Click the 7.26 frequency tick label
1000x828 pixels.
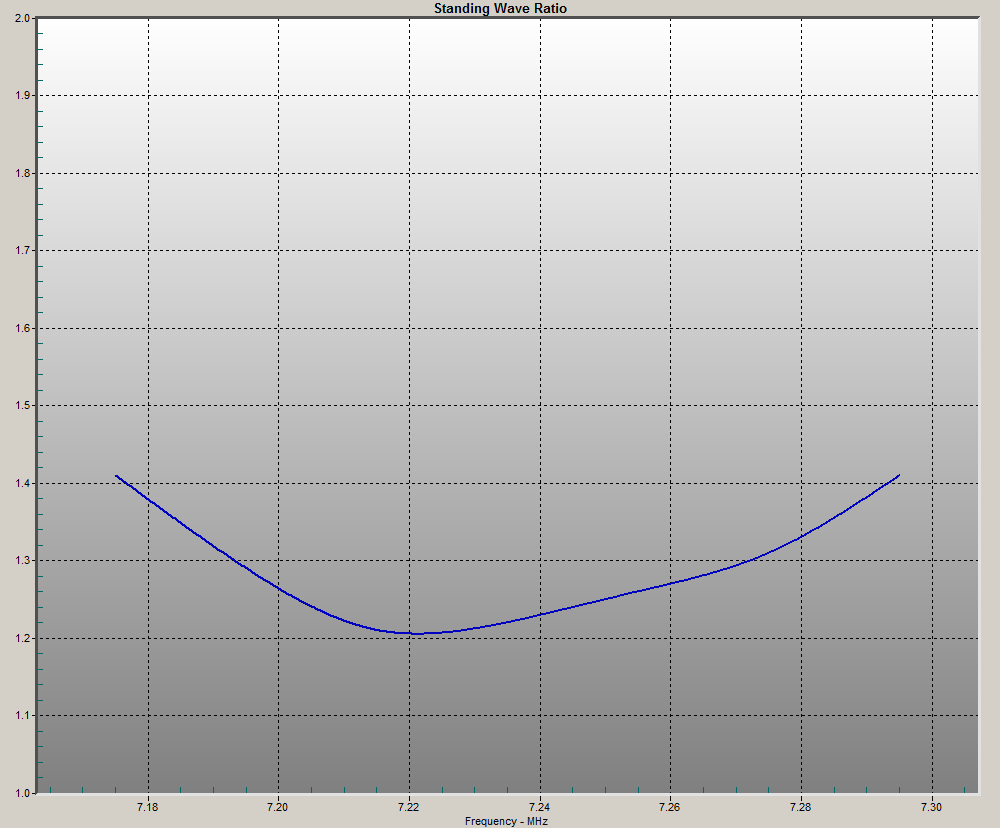[x=670, y=807]
